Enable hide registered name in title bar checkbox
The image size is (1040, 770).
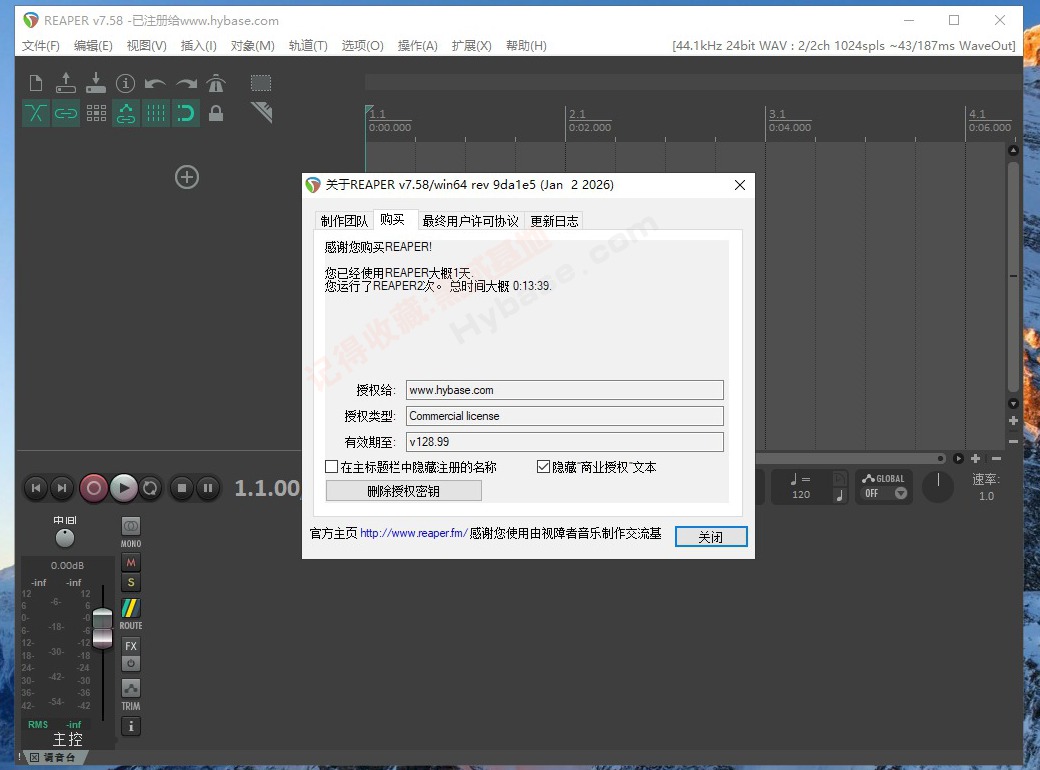coord(332,467)
